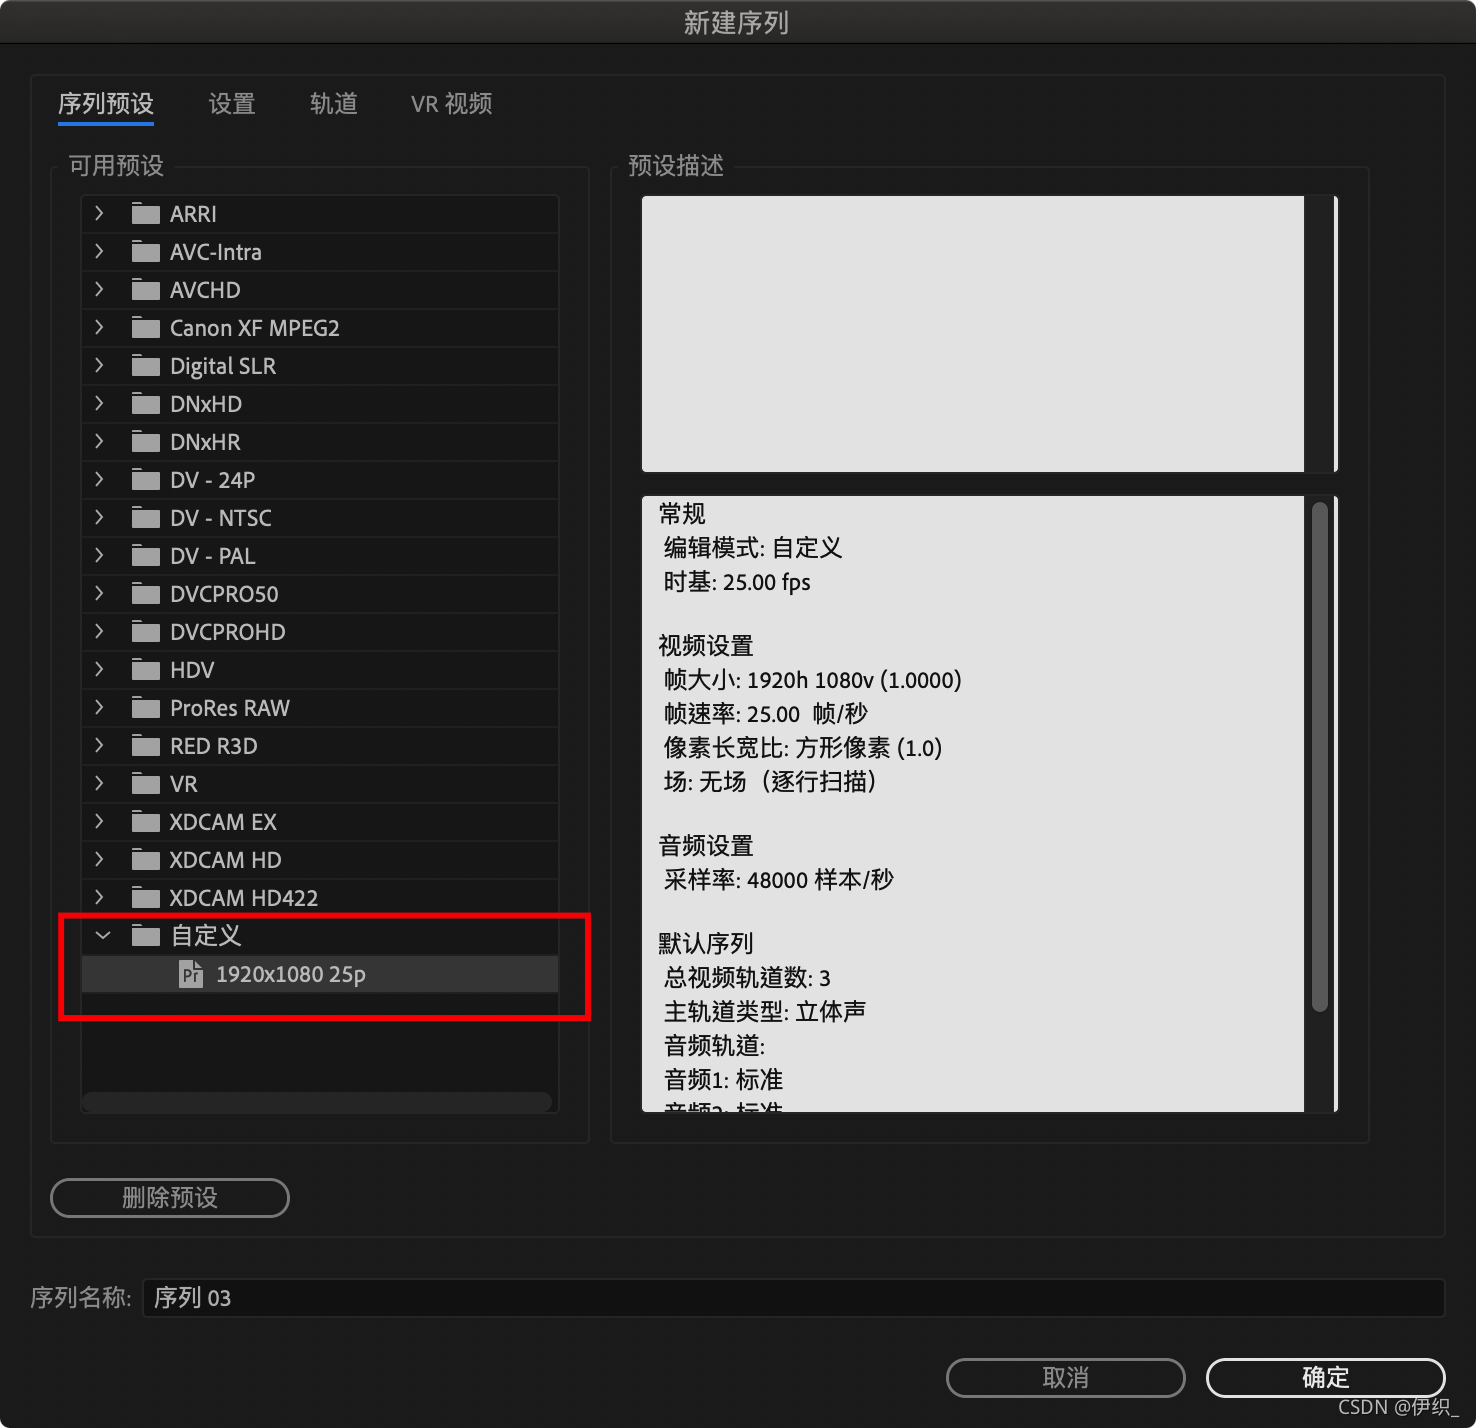Click the DVCPRO50 folder icon
1476x1428 pixels.
[146, 594]
